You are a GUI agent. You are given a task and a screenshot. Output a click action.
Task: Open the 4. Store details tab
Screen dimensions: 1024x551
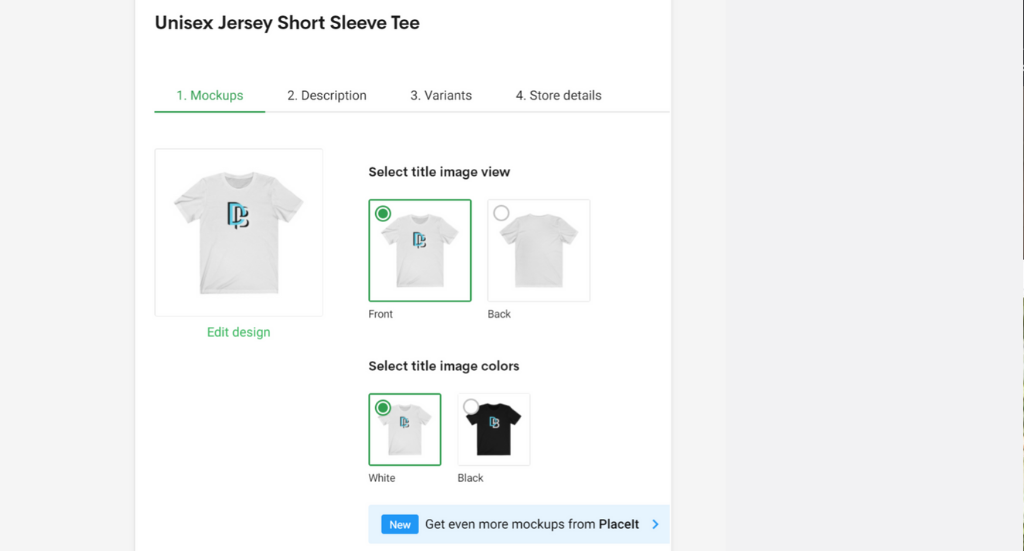point(558,95)
